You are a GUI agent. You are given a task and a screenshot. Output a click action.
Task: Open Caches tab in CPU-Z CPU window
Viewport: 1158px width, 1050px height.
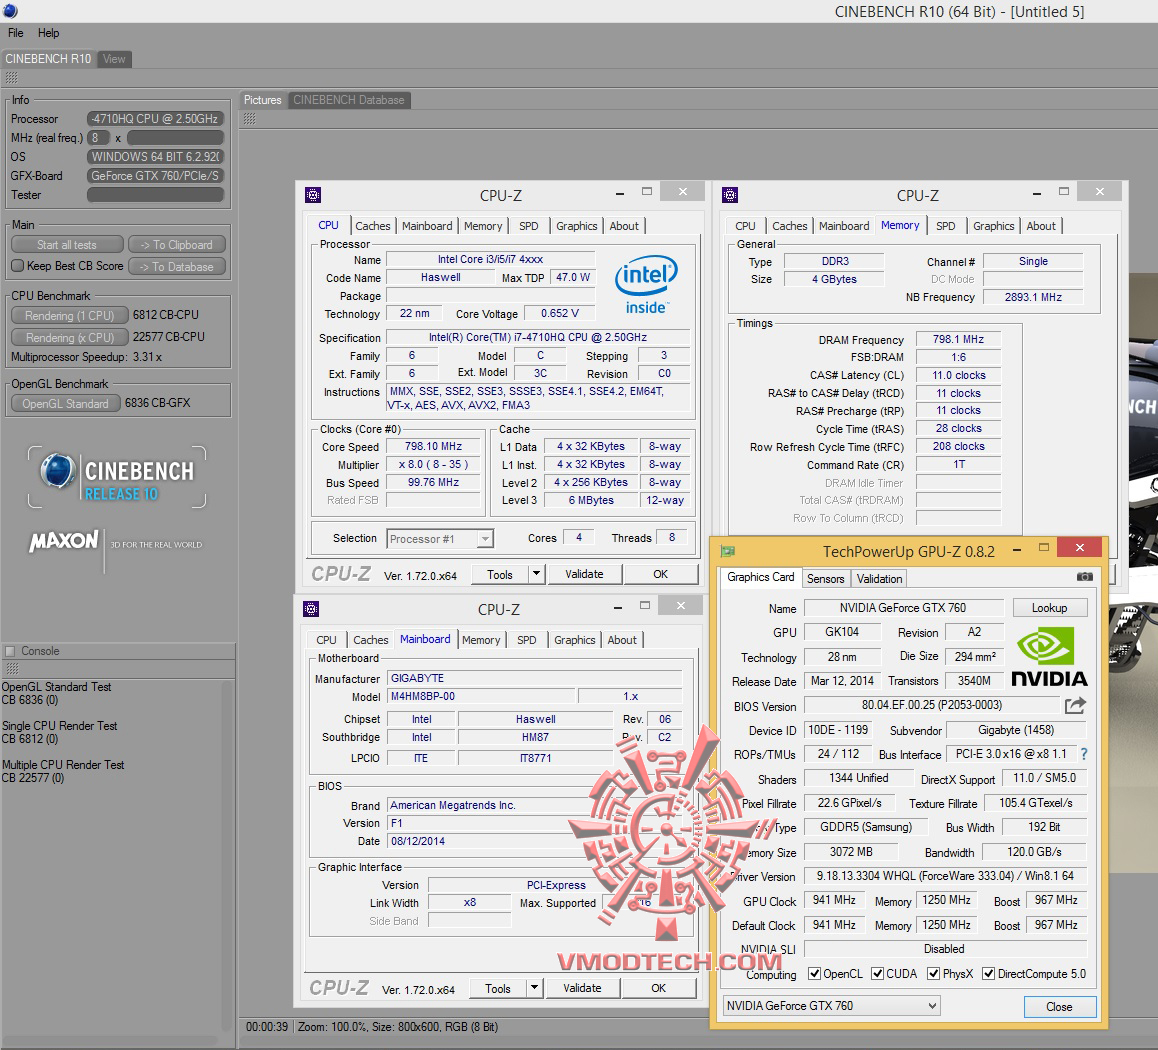click(372, 226)
